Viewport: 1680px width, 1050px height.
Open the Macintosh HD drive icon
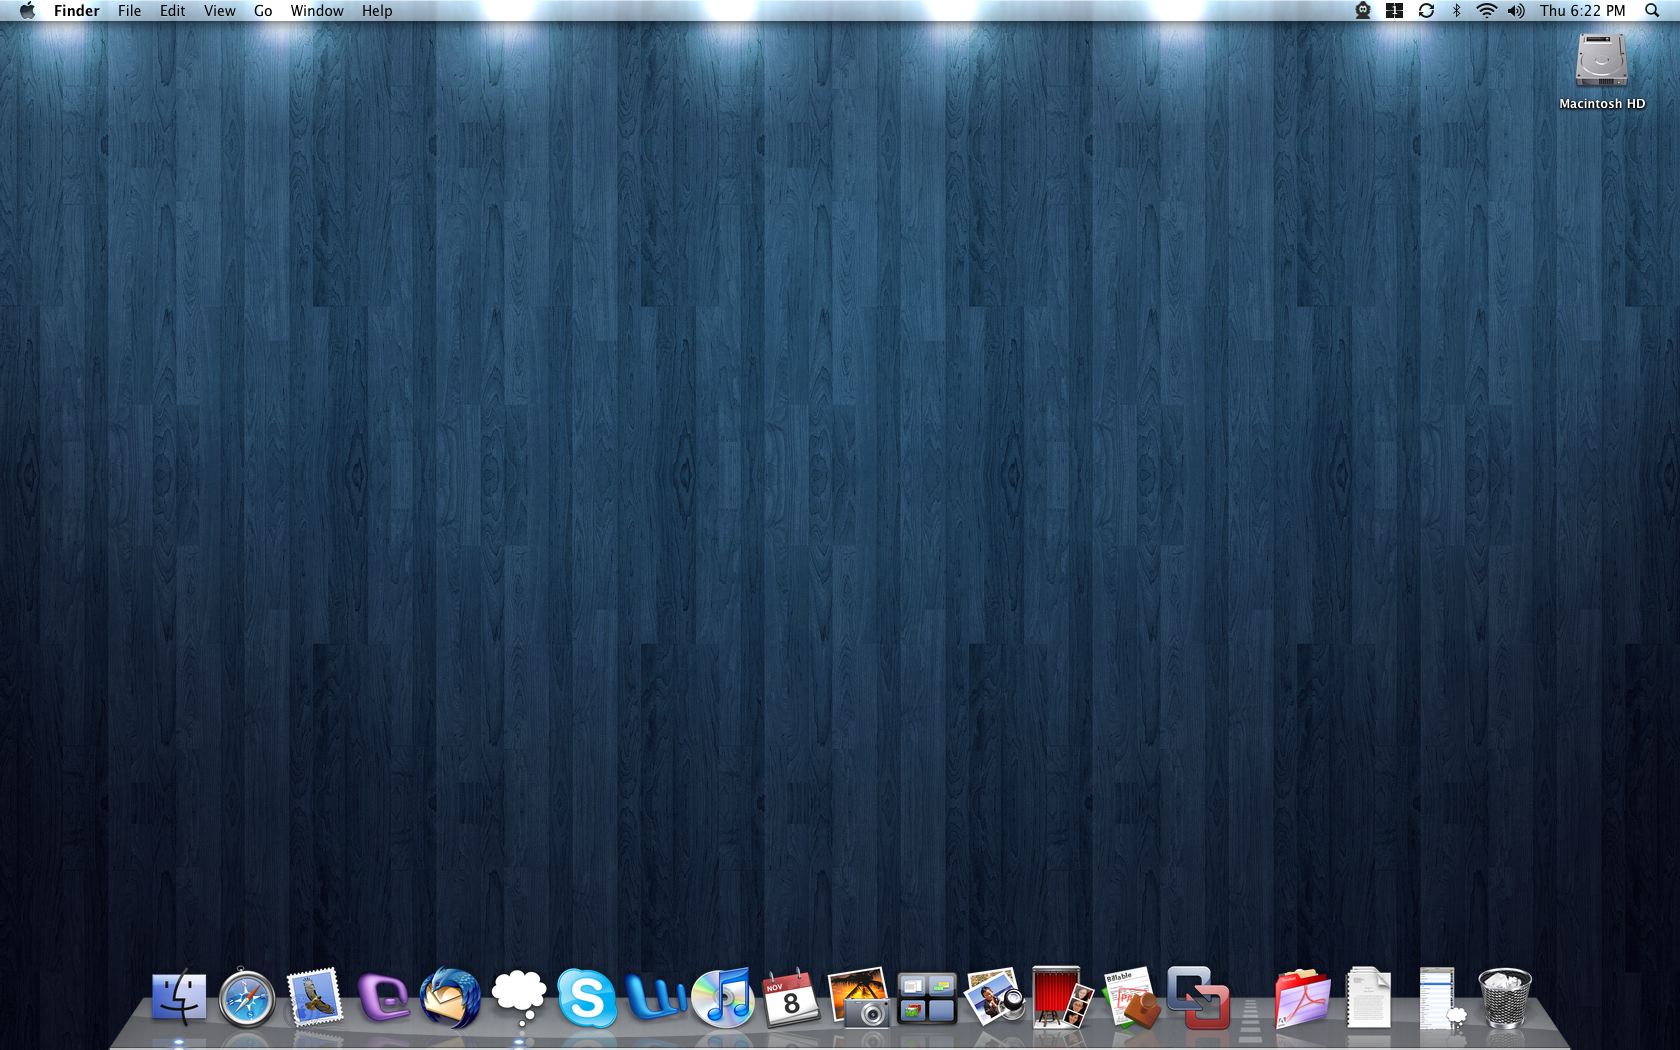pyautogui.click(x=1602, y=60)
